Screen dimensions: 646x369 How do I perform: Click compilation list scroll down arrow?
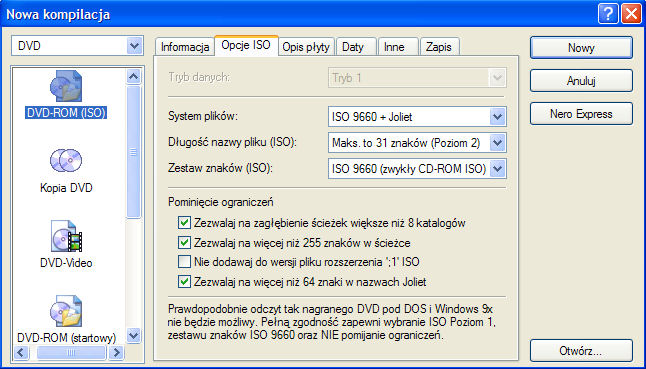point(134,335)
